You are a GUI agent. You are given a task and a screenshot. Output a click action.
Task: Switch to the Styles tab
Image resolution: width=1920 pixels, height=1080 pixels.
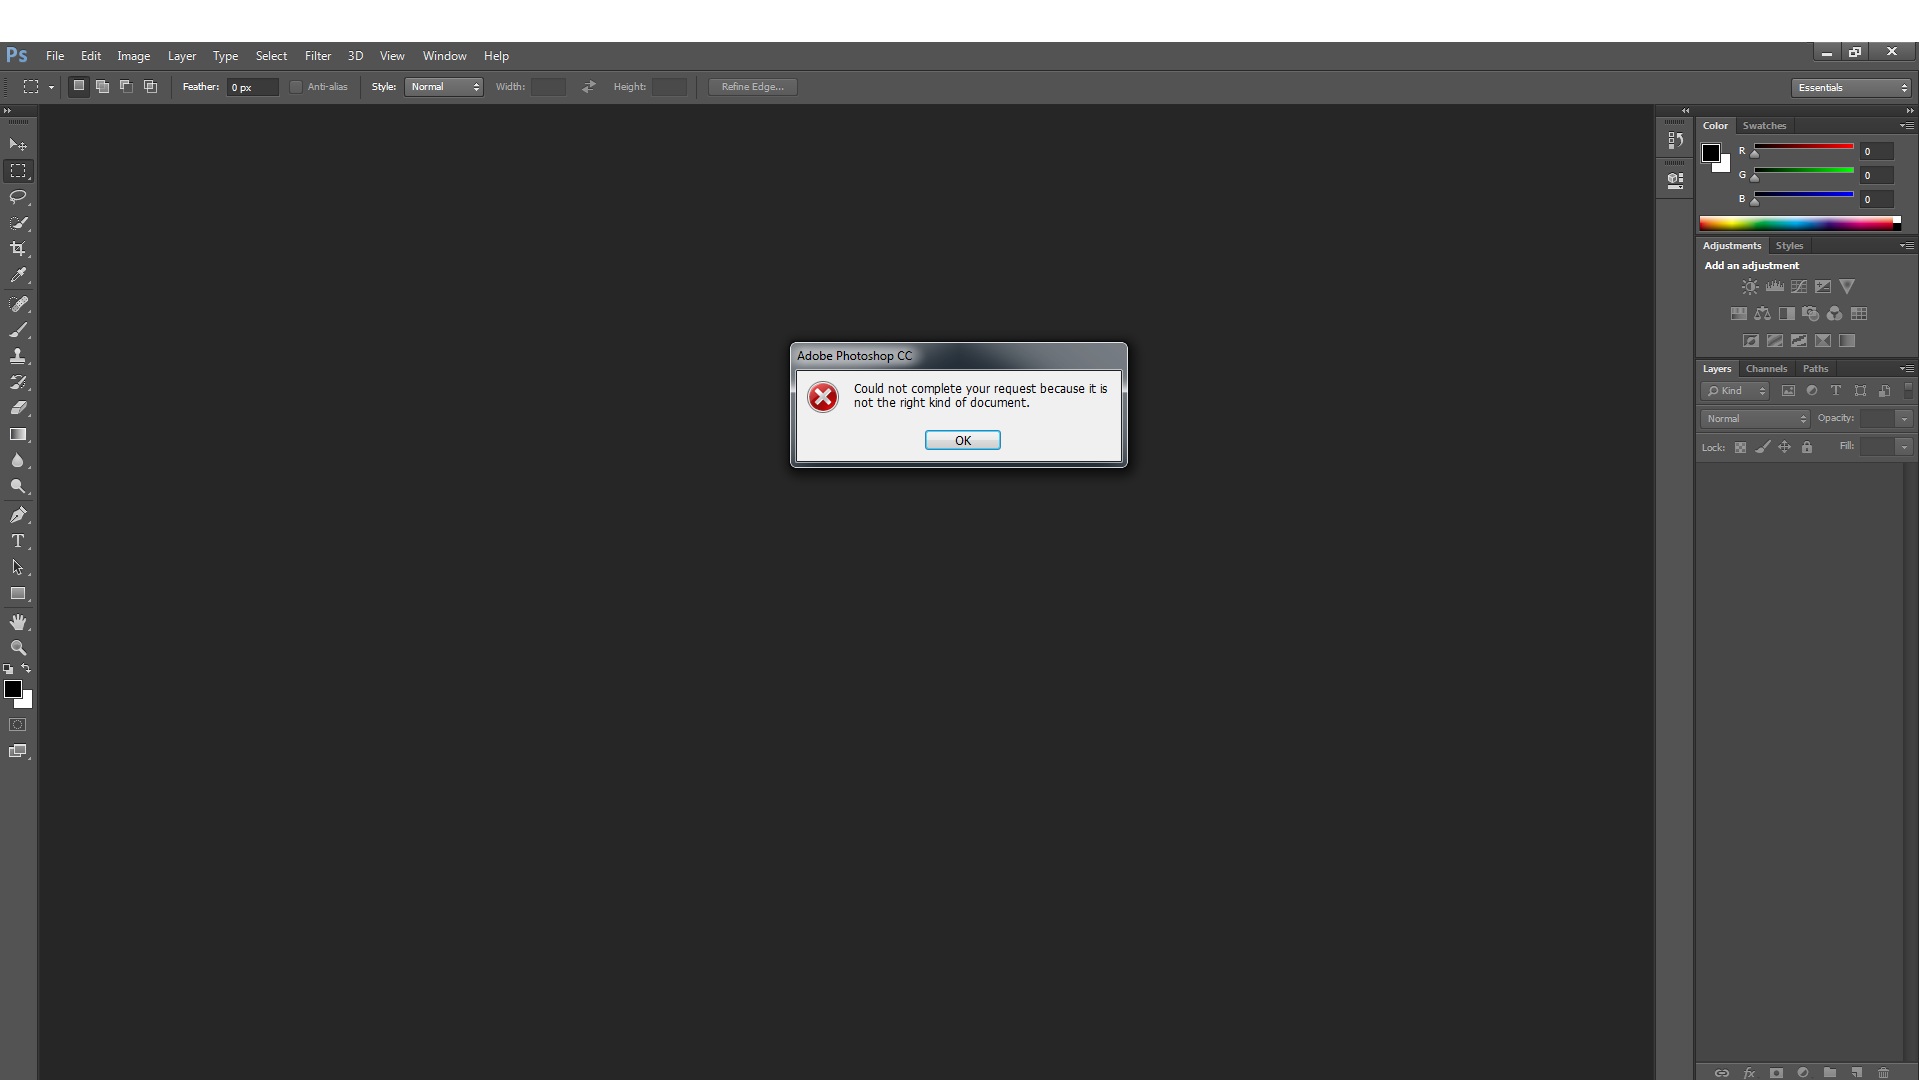(x=1789, y=245)
